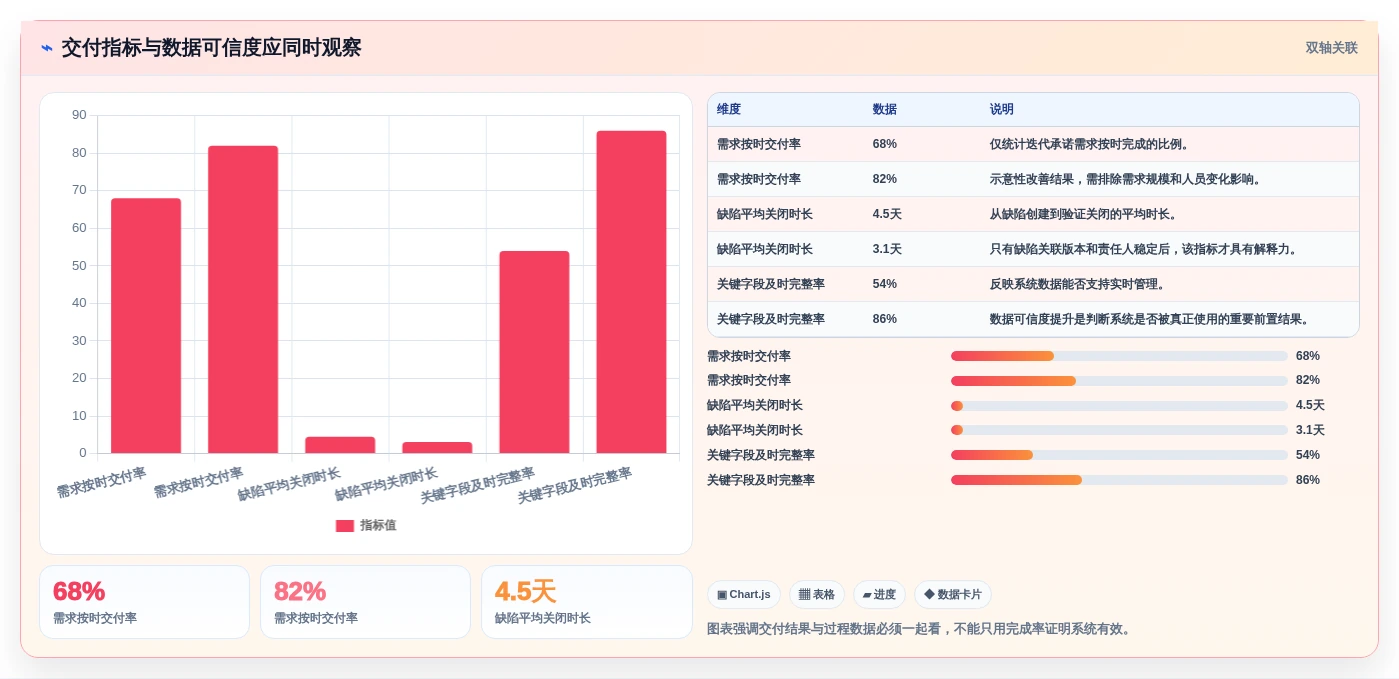Viewport: 1399px width, 679px height.
Task: Click the 数据卡片 tag chip
Action: click(953, 595)
